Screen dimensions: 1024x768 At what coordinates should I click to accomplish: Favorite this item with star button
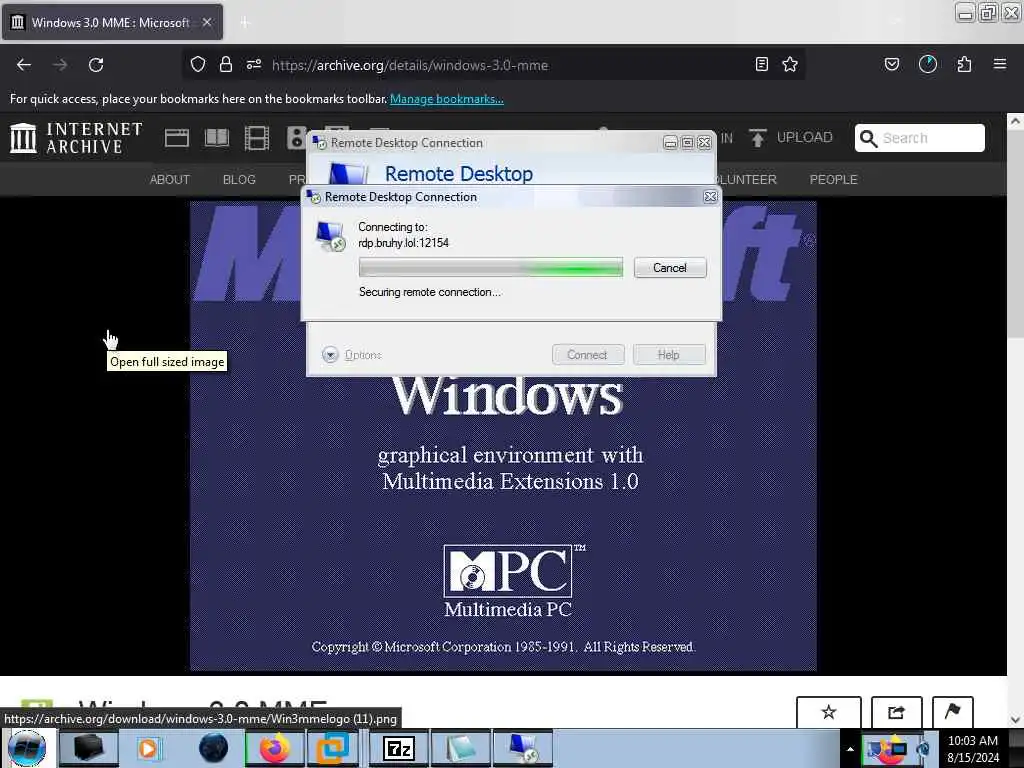pos(829,712)
